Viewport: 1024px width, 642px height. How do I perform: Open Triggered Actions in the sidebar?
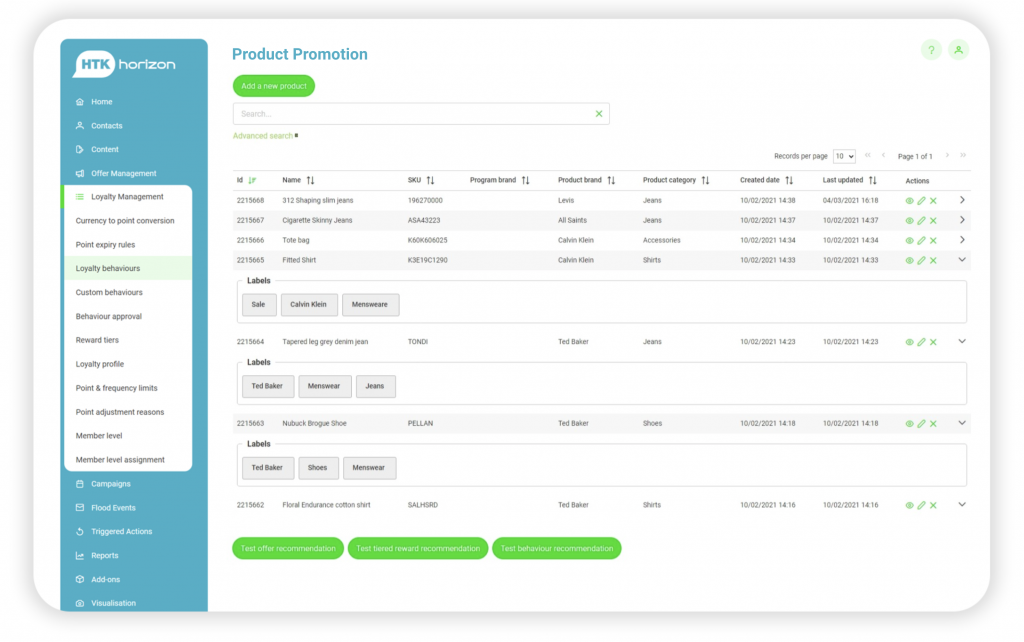coord(121,532)
